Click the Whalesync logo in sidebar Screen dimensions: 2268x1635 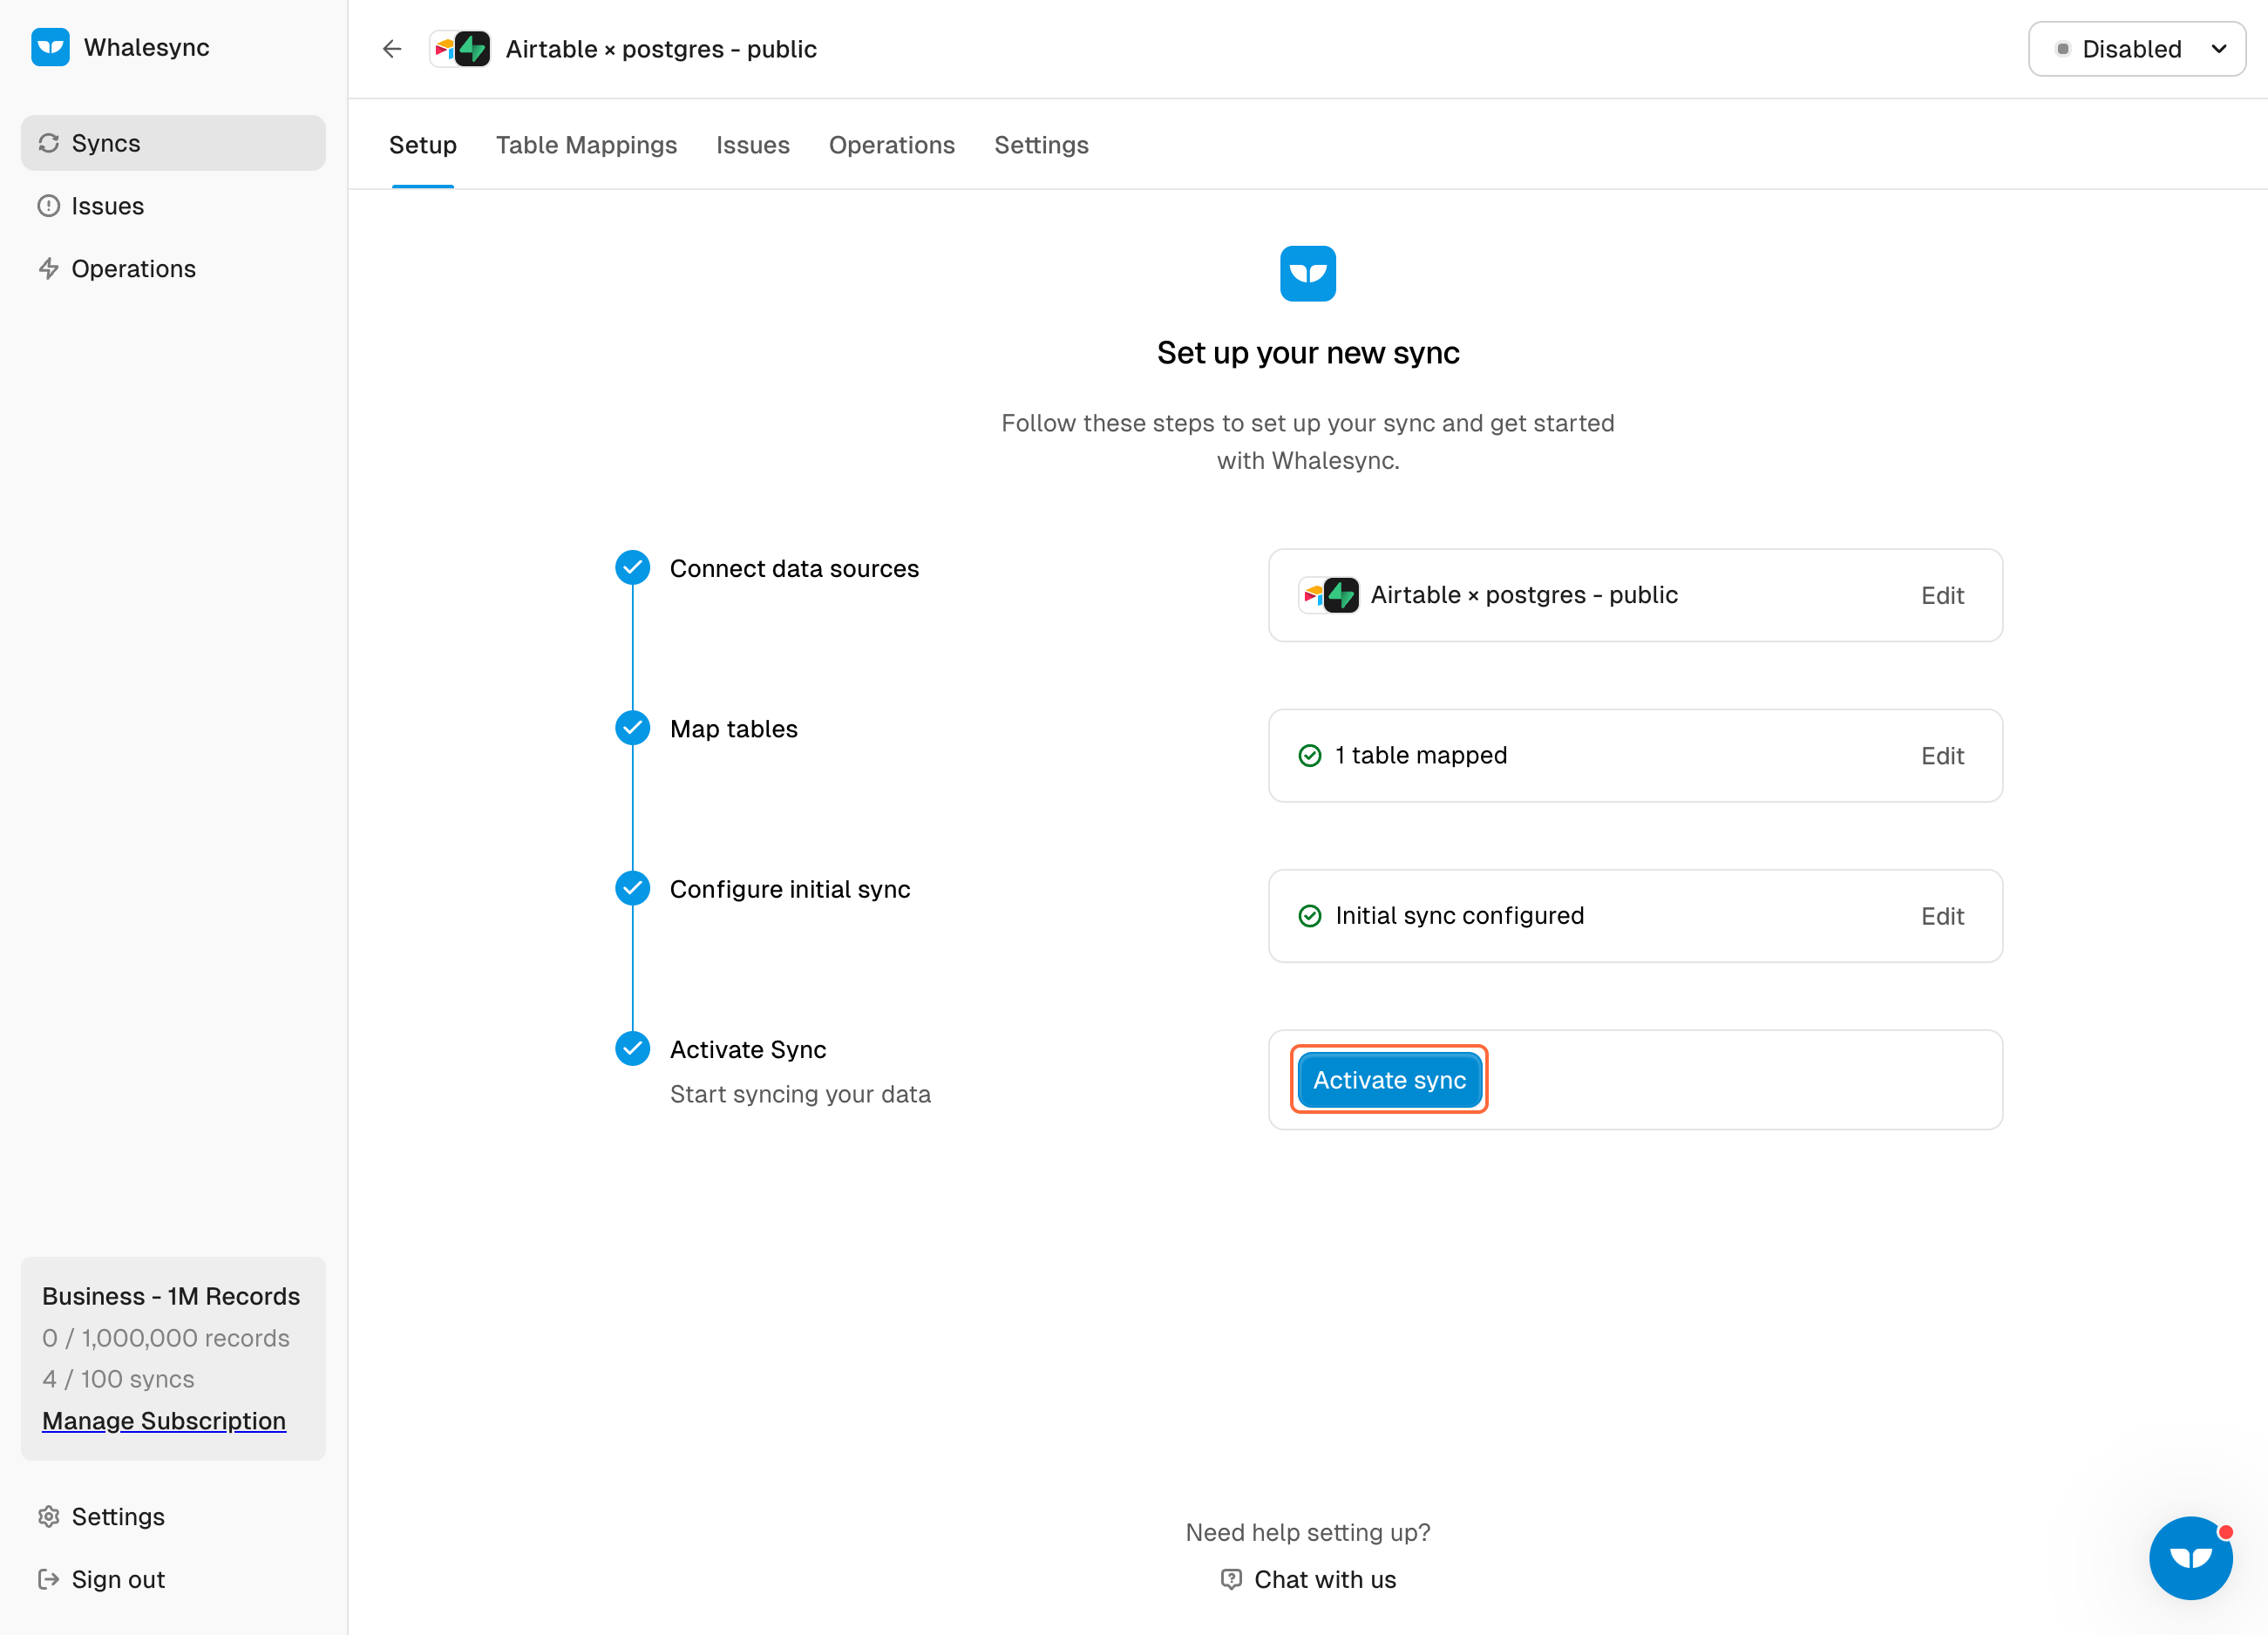pyautogui.click(x=50, y=47)
